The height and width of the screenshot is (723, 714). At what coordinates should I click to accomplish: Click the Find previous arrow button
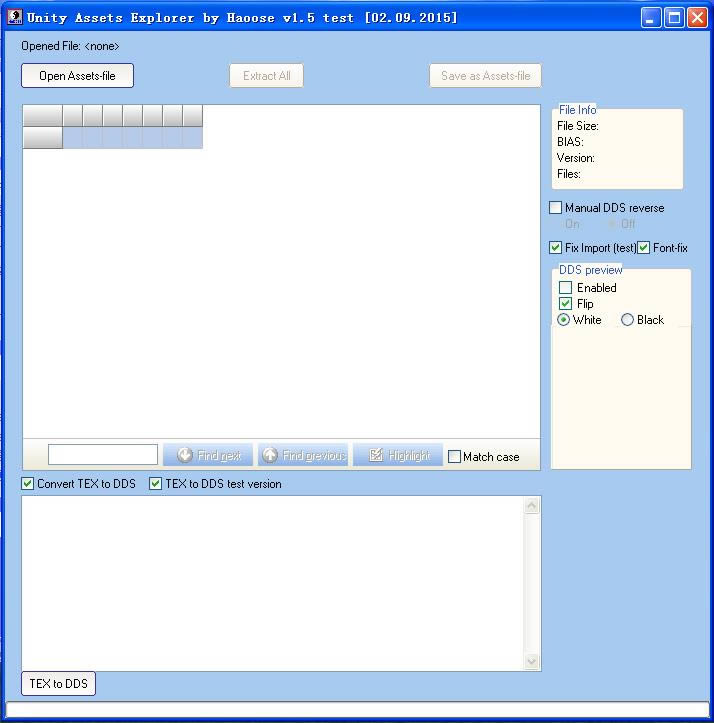point(303,456)
